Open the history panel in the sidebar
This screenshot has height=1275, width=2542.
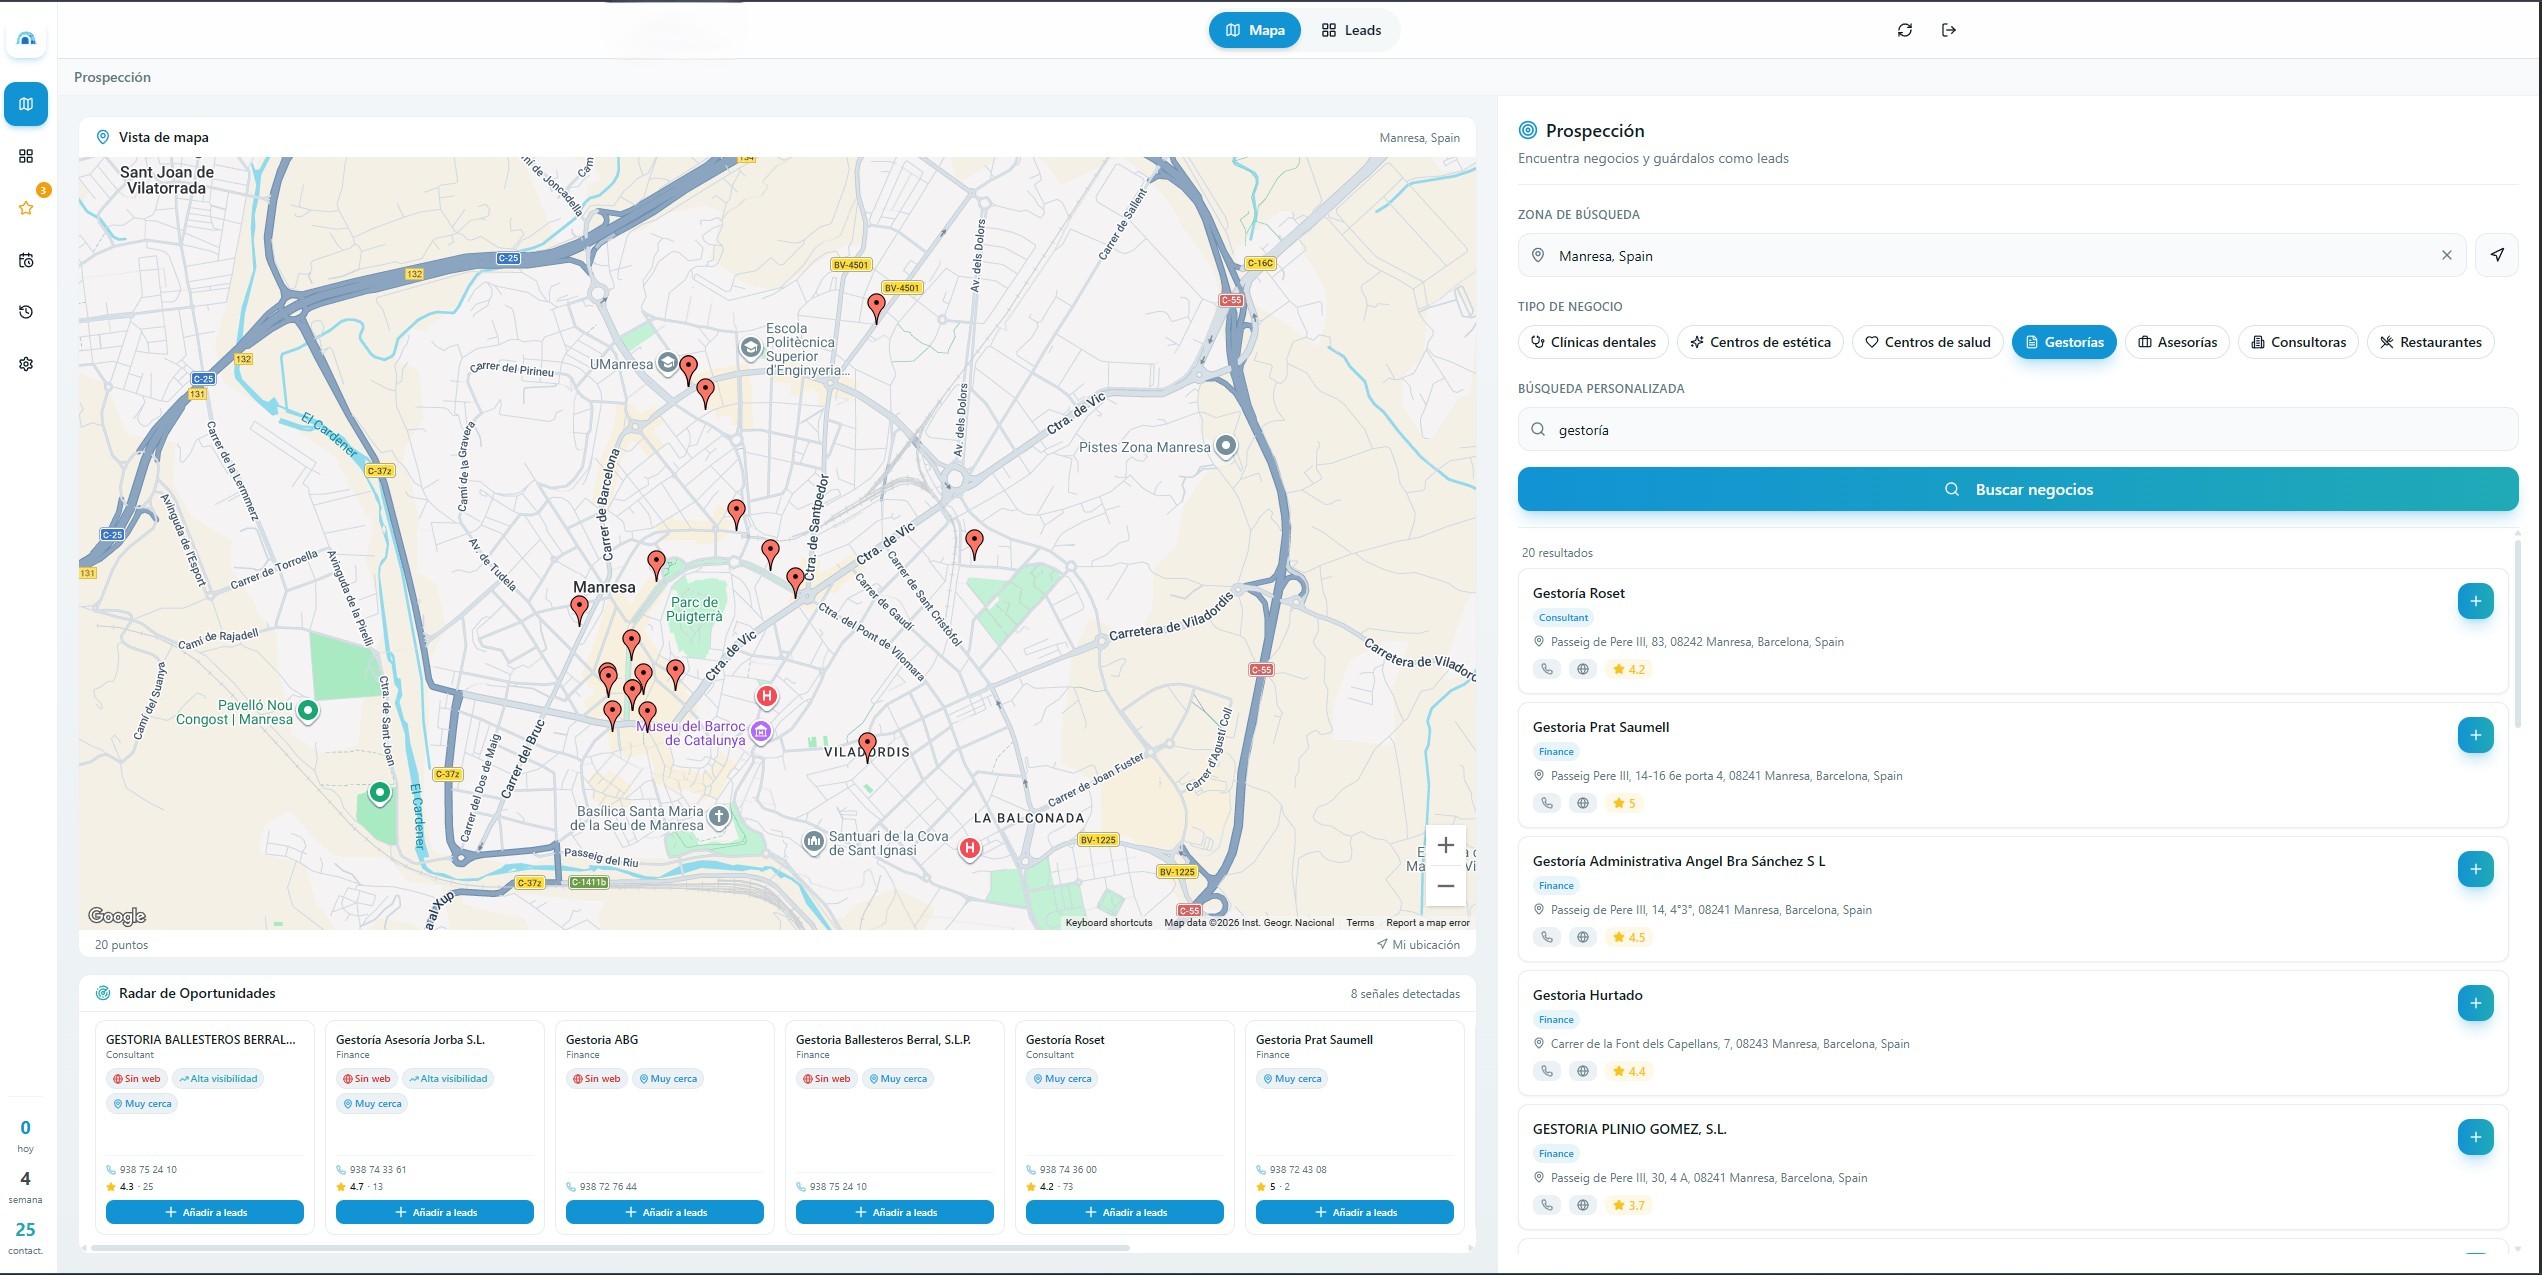click(x=26, y=311)
